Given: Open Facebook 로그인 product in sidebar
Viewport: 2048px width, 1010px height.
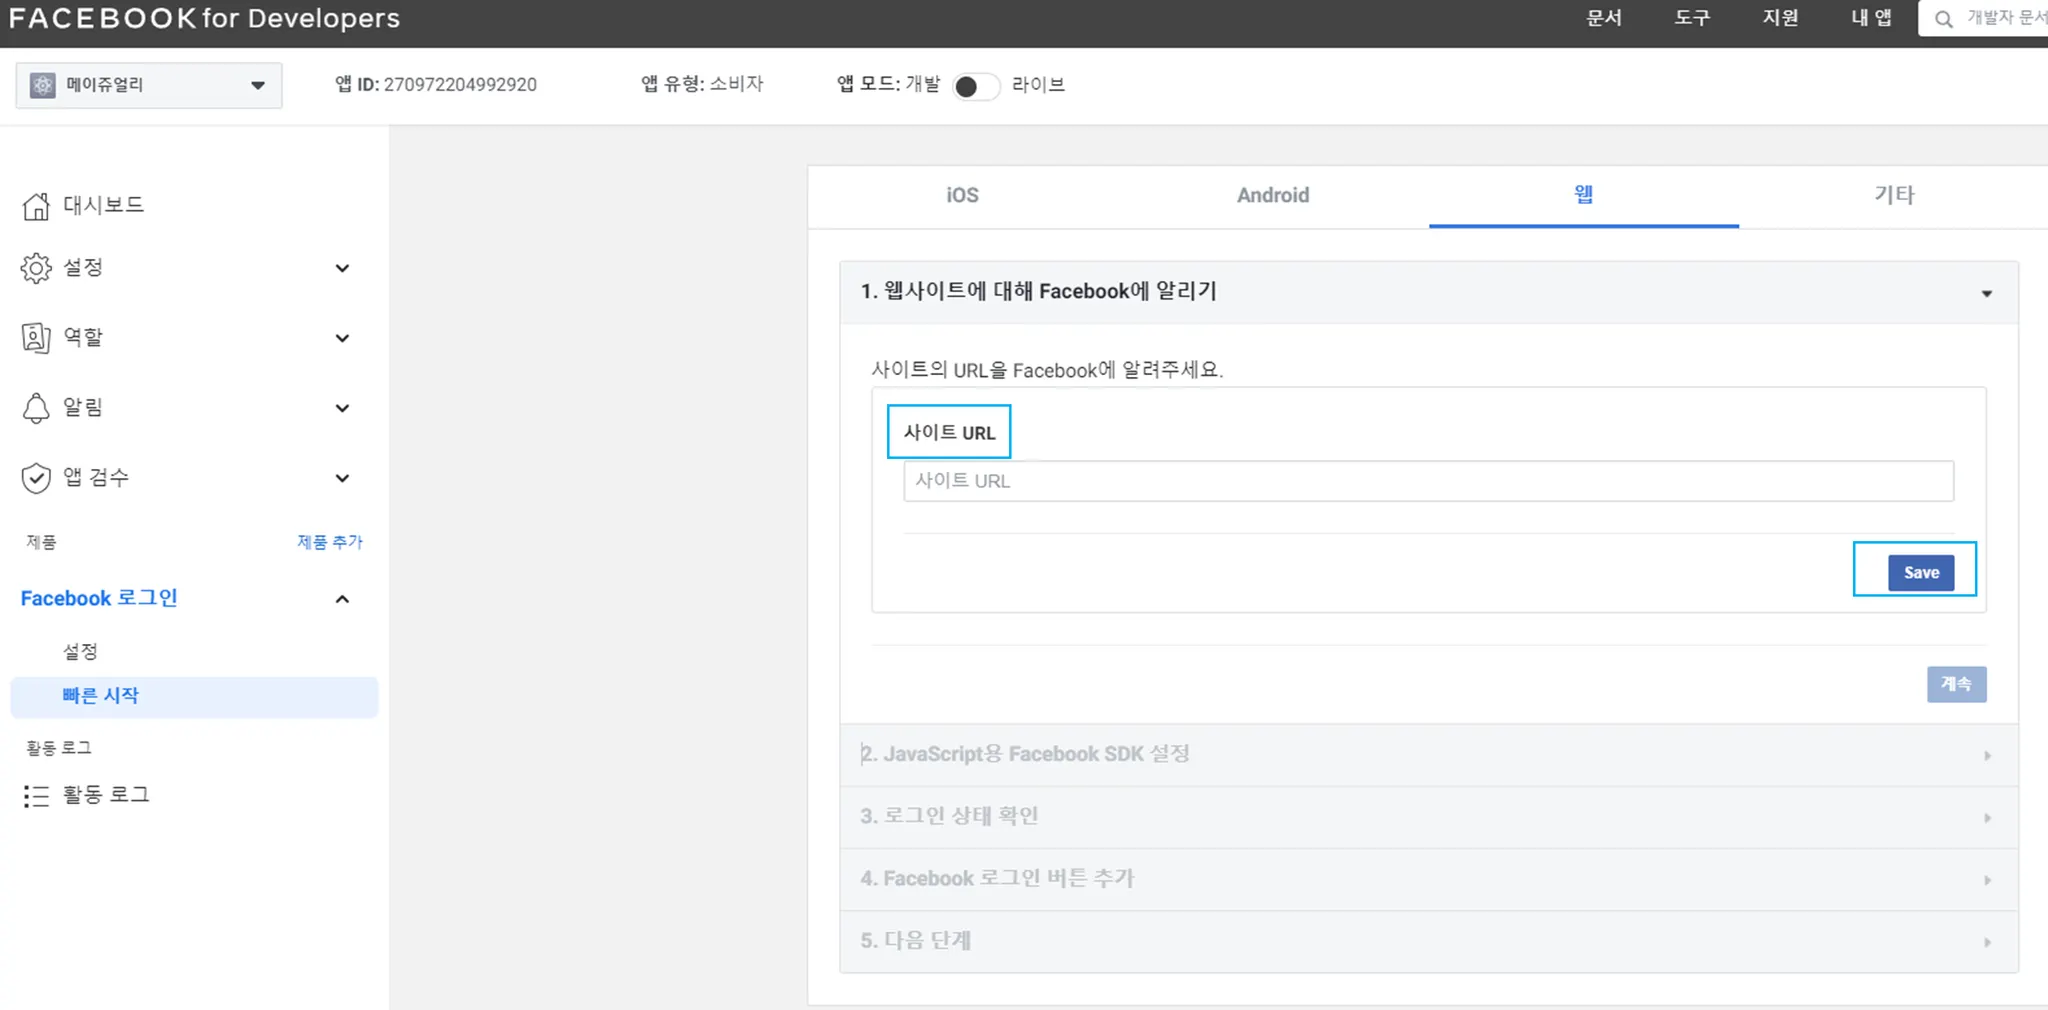Looking at the screenshot, I should pyautogui.click(x=99, y=598).
